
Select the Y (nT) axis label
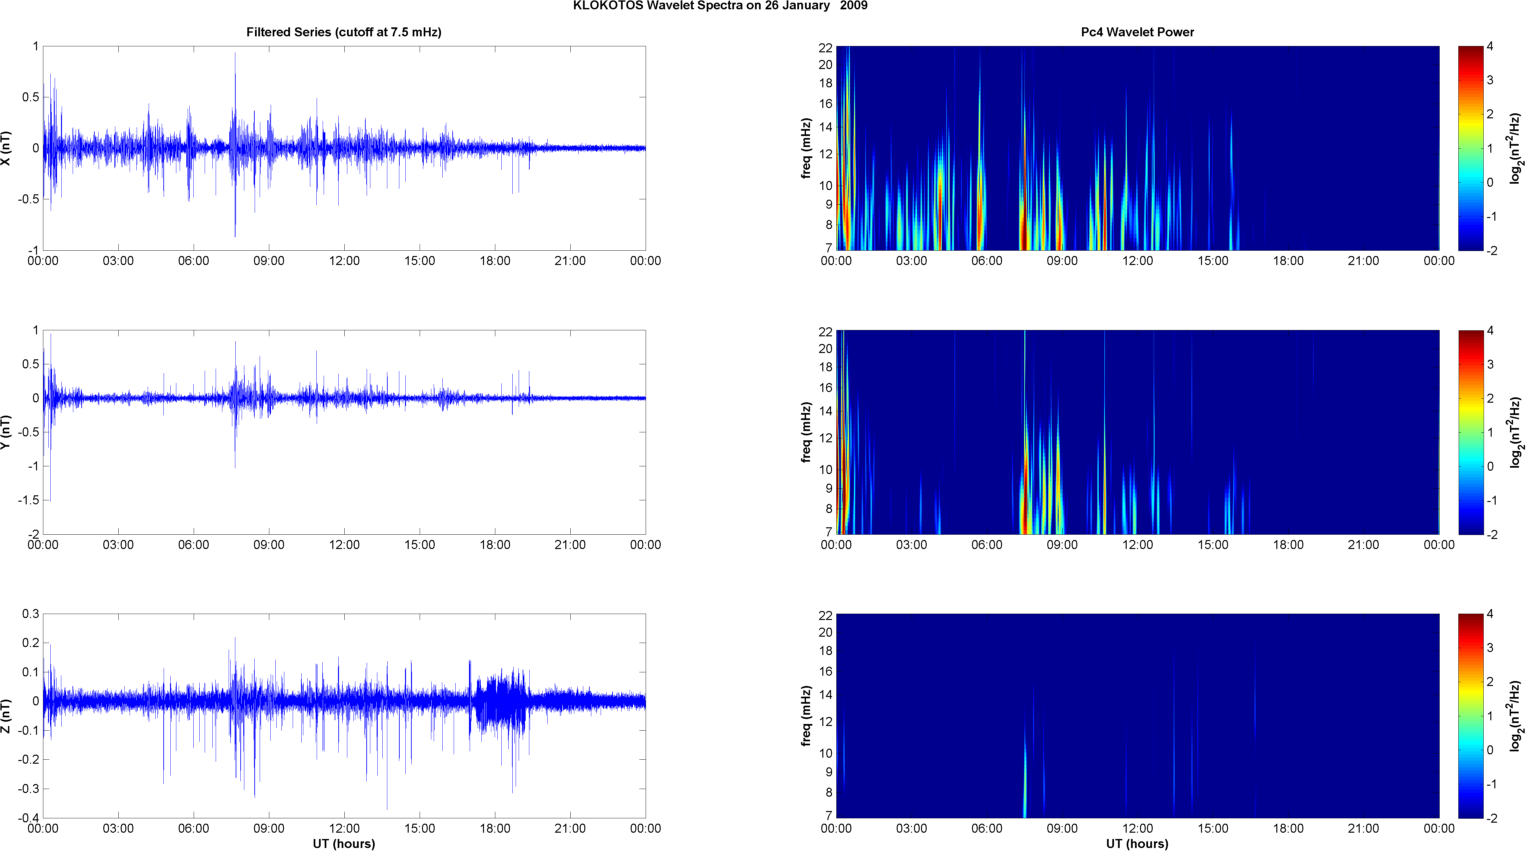tap(7, 432)
